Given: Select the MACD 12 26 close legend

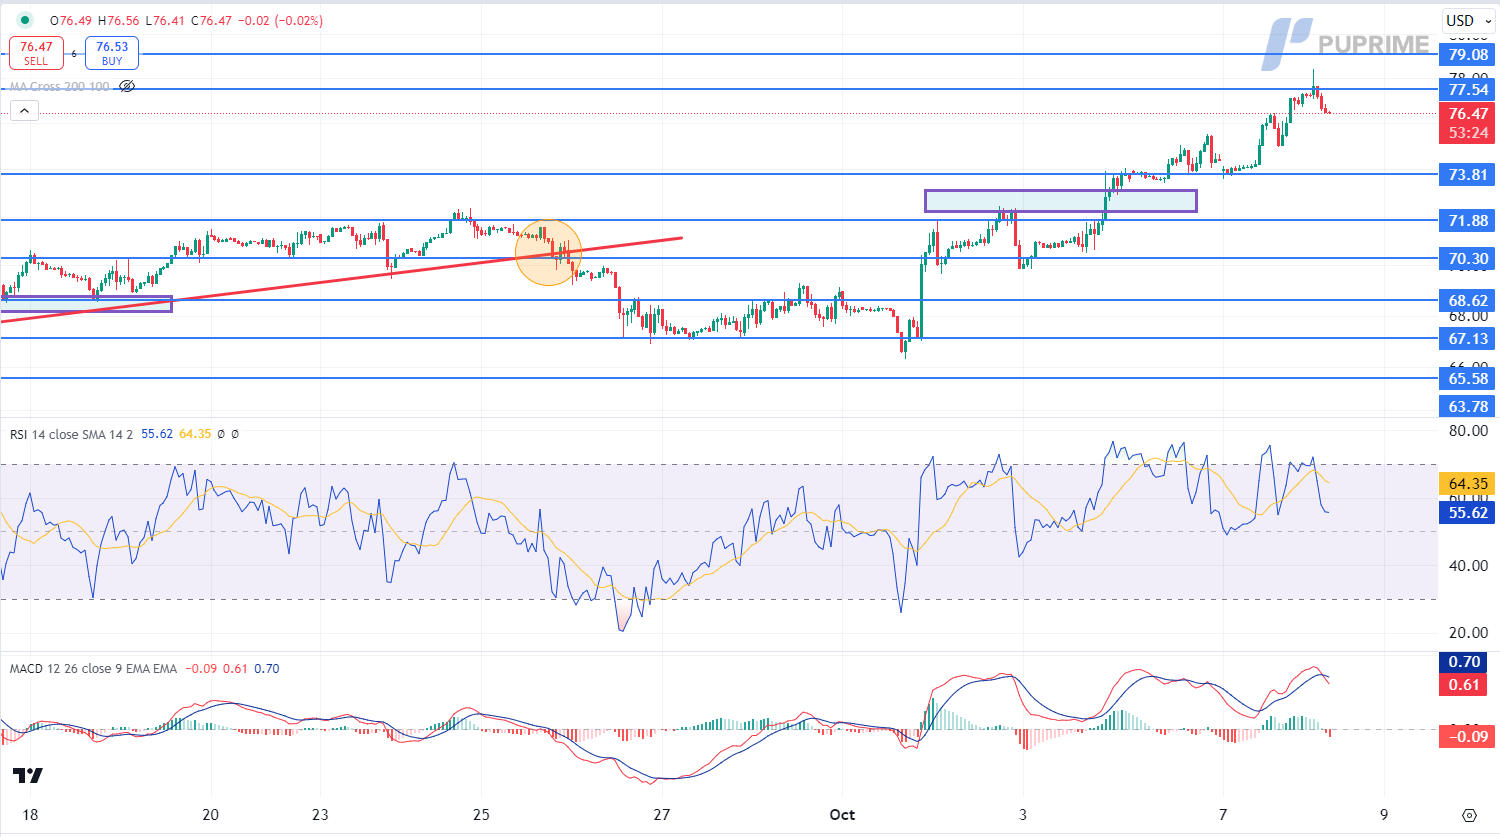Looking at the screenshot, I should coord(93,668).
